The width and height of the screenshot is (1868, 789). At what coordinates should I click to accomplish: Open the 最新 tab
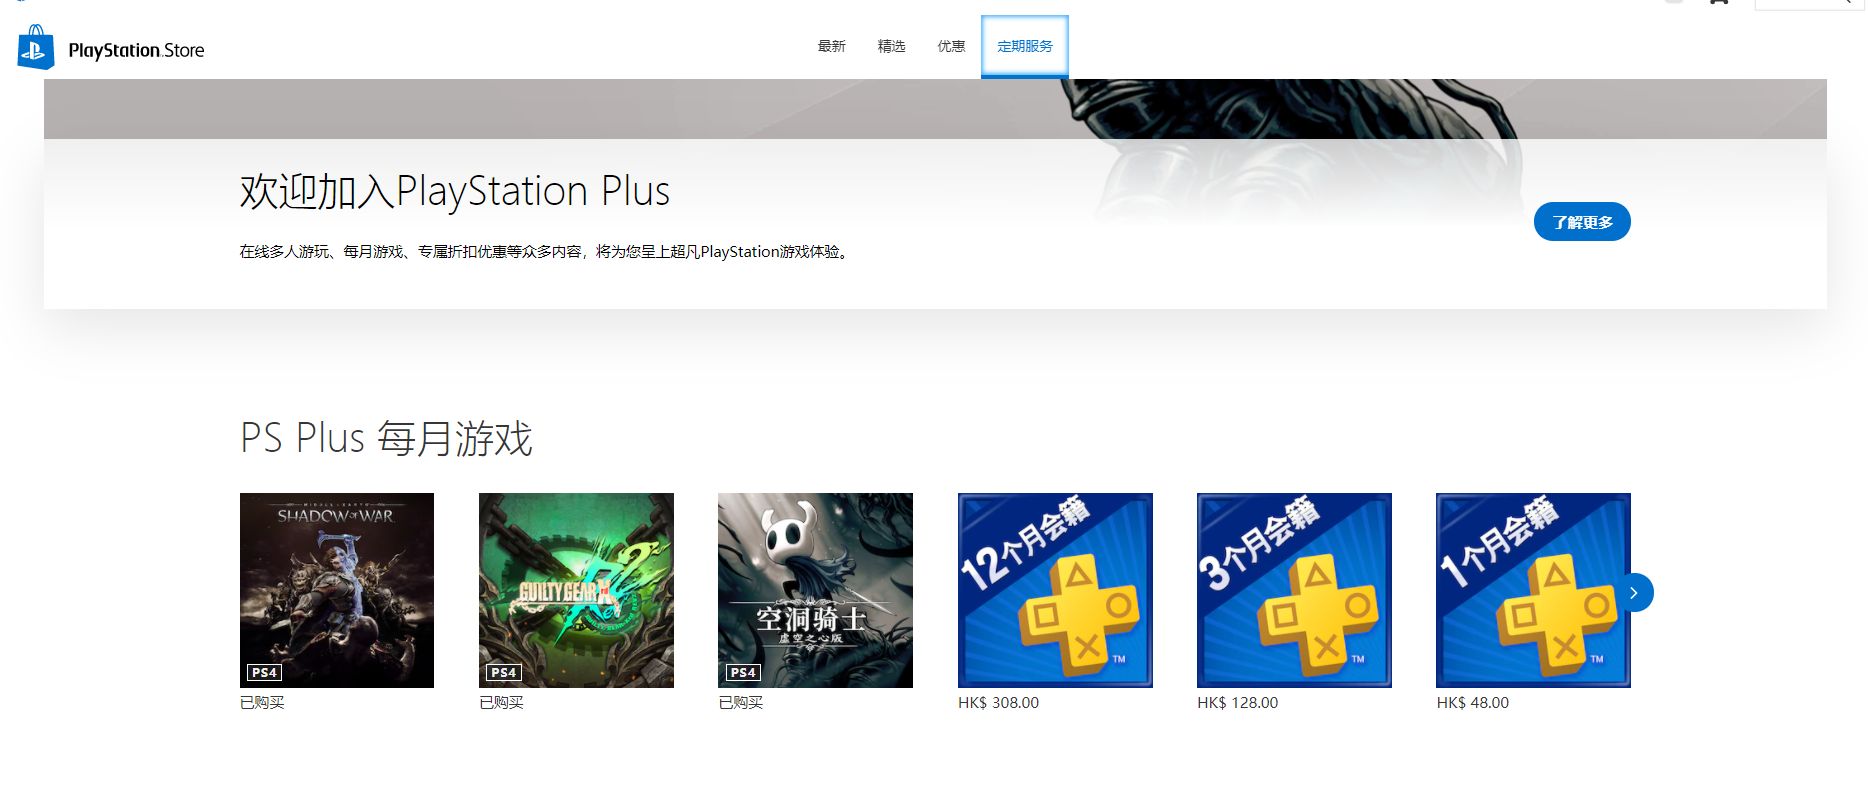tap(831, 46)
